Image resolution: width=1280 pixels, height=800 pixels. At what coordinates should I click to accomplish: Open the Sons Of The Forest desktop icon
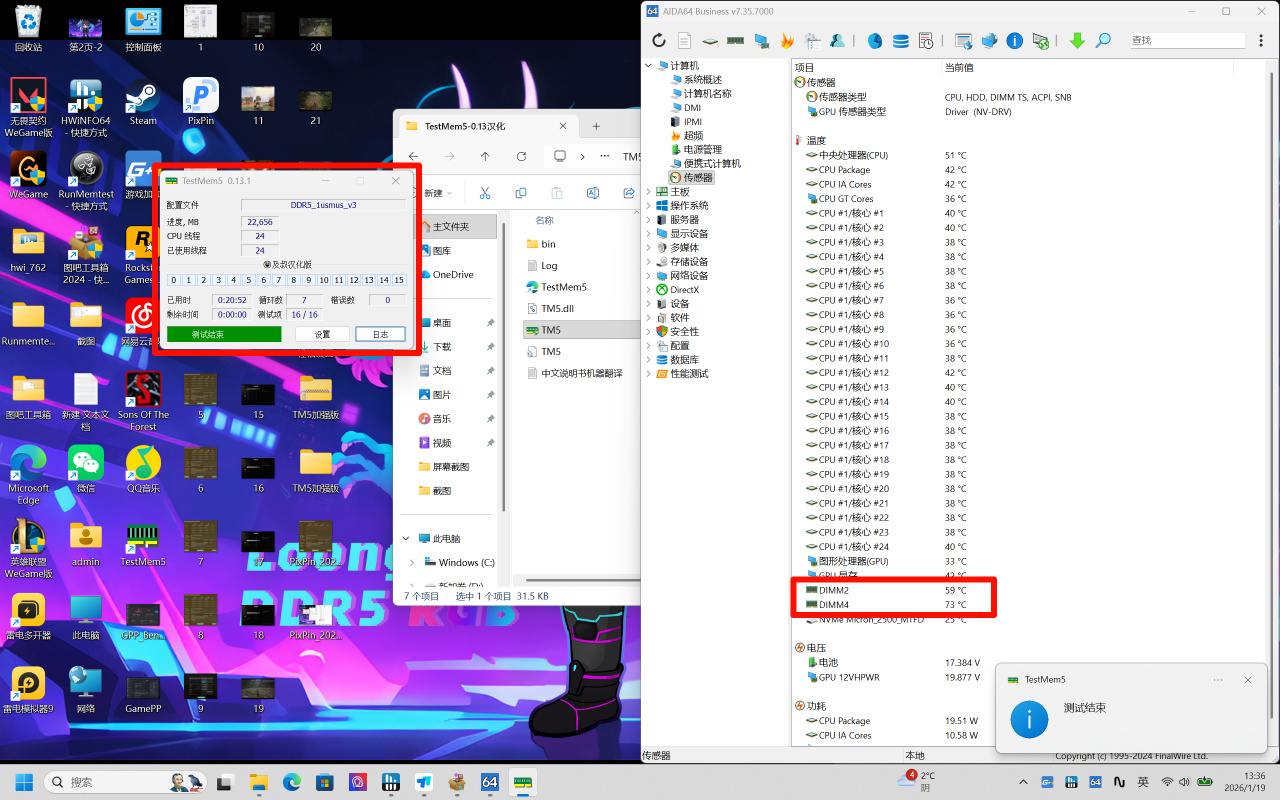pos(143,402)
